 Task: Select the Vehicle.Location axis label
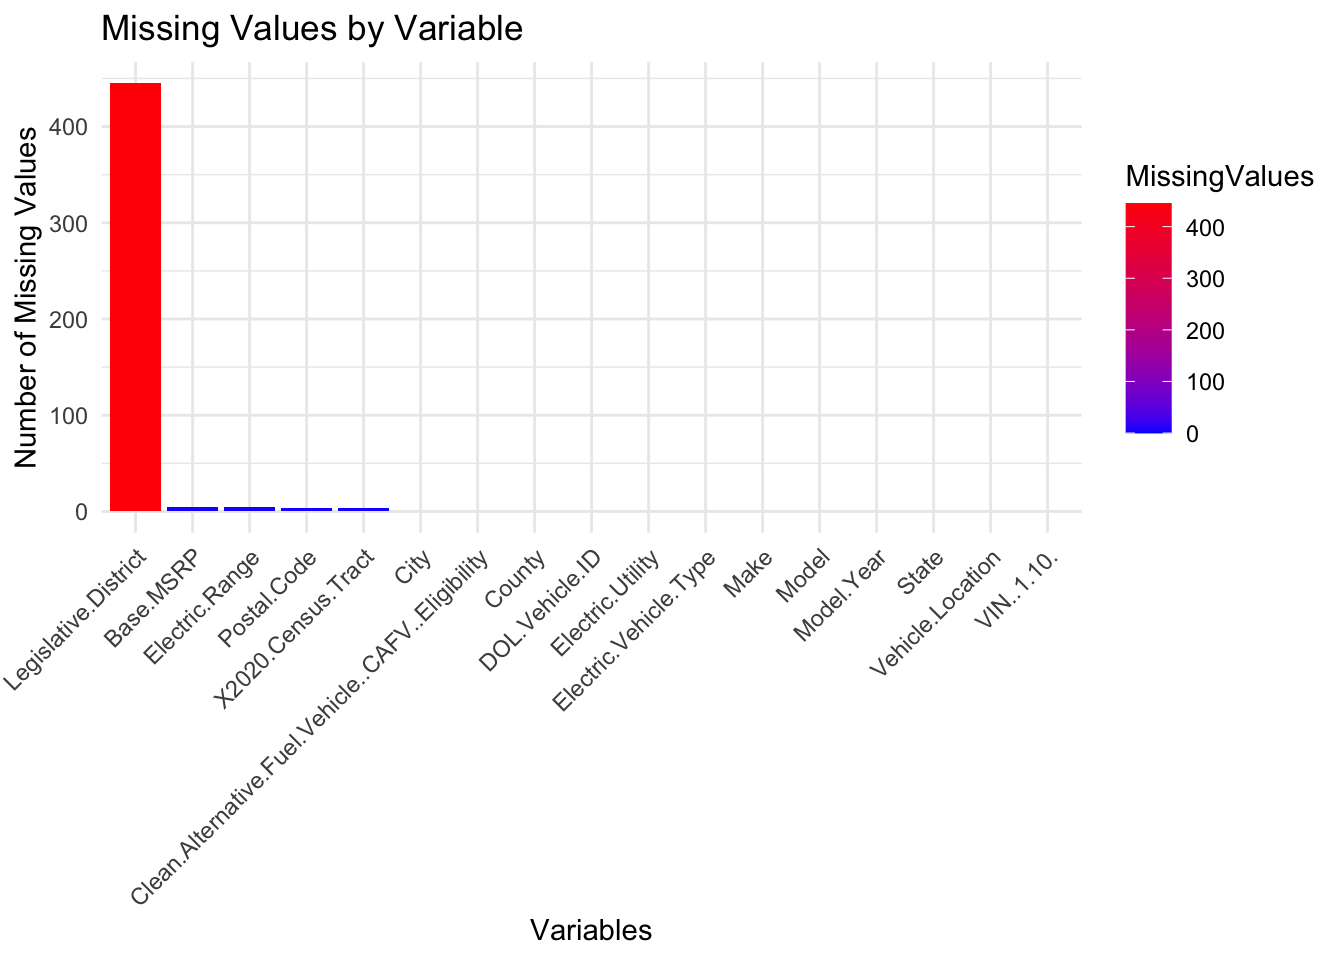pyautogui.click(x=936, y=613)
